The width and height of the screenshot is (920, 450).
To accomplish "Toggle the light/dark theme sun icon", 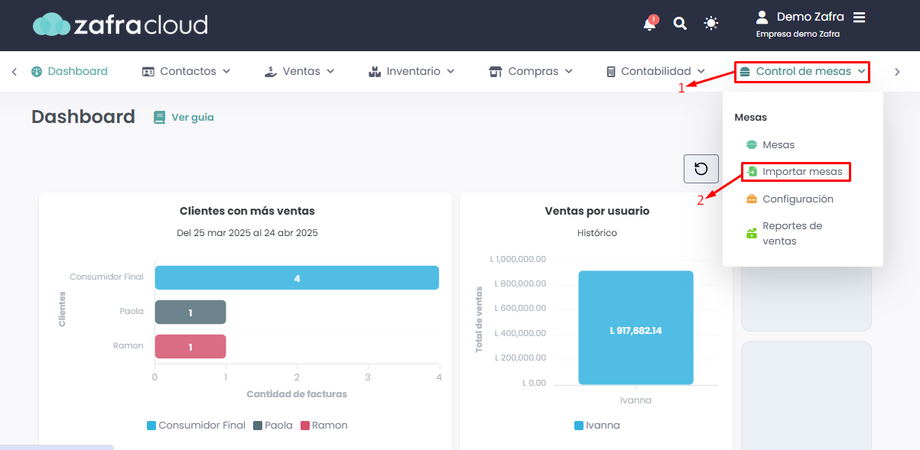I will coord(711,23).
